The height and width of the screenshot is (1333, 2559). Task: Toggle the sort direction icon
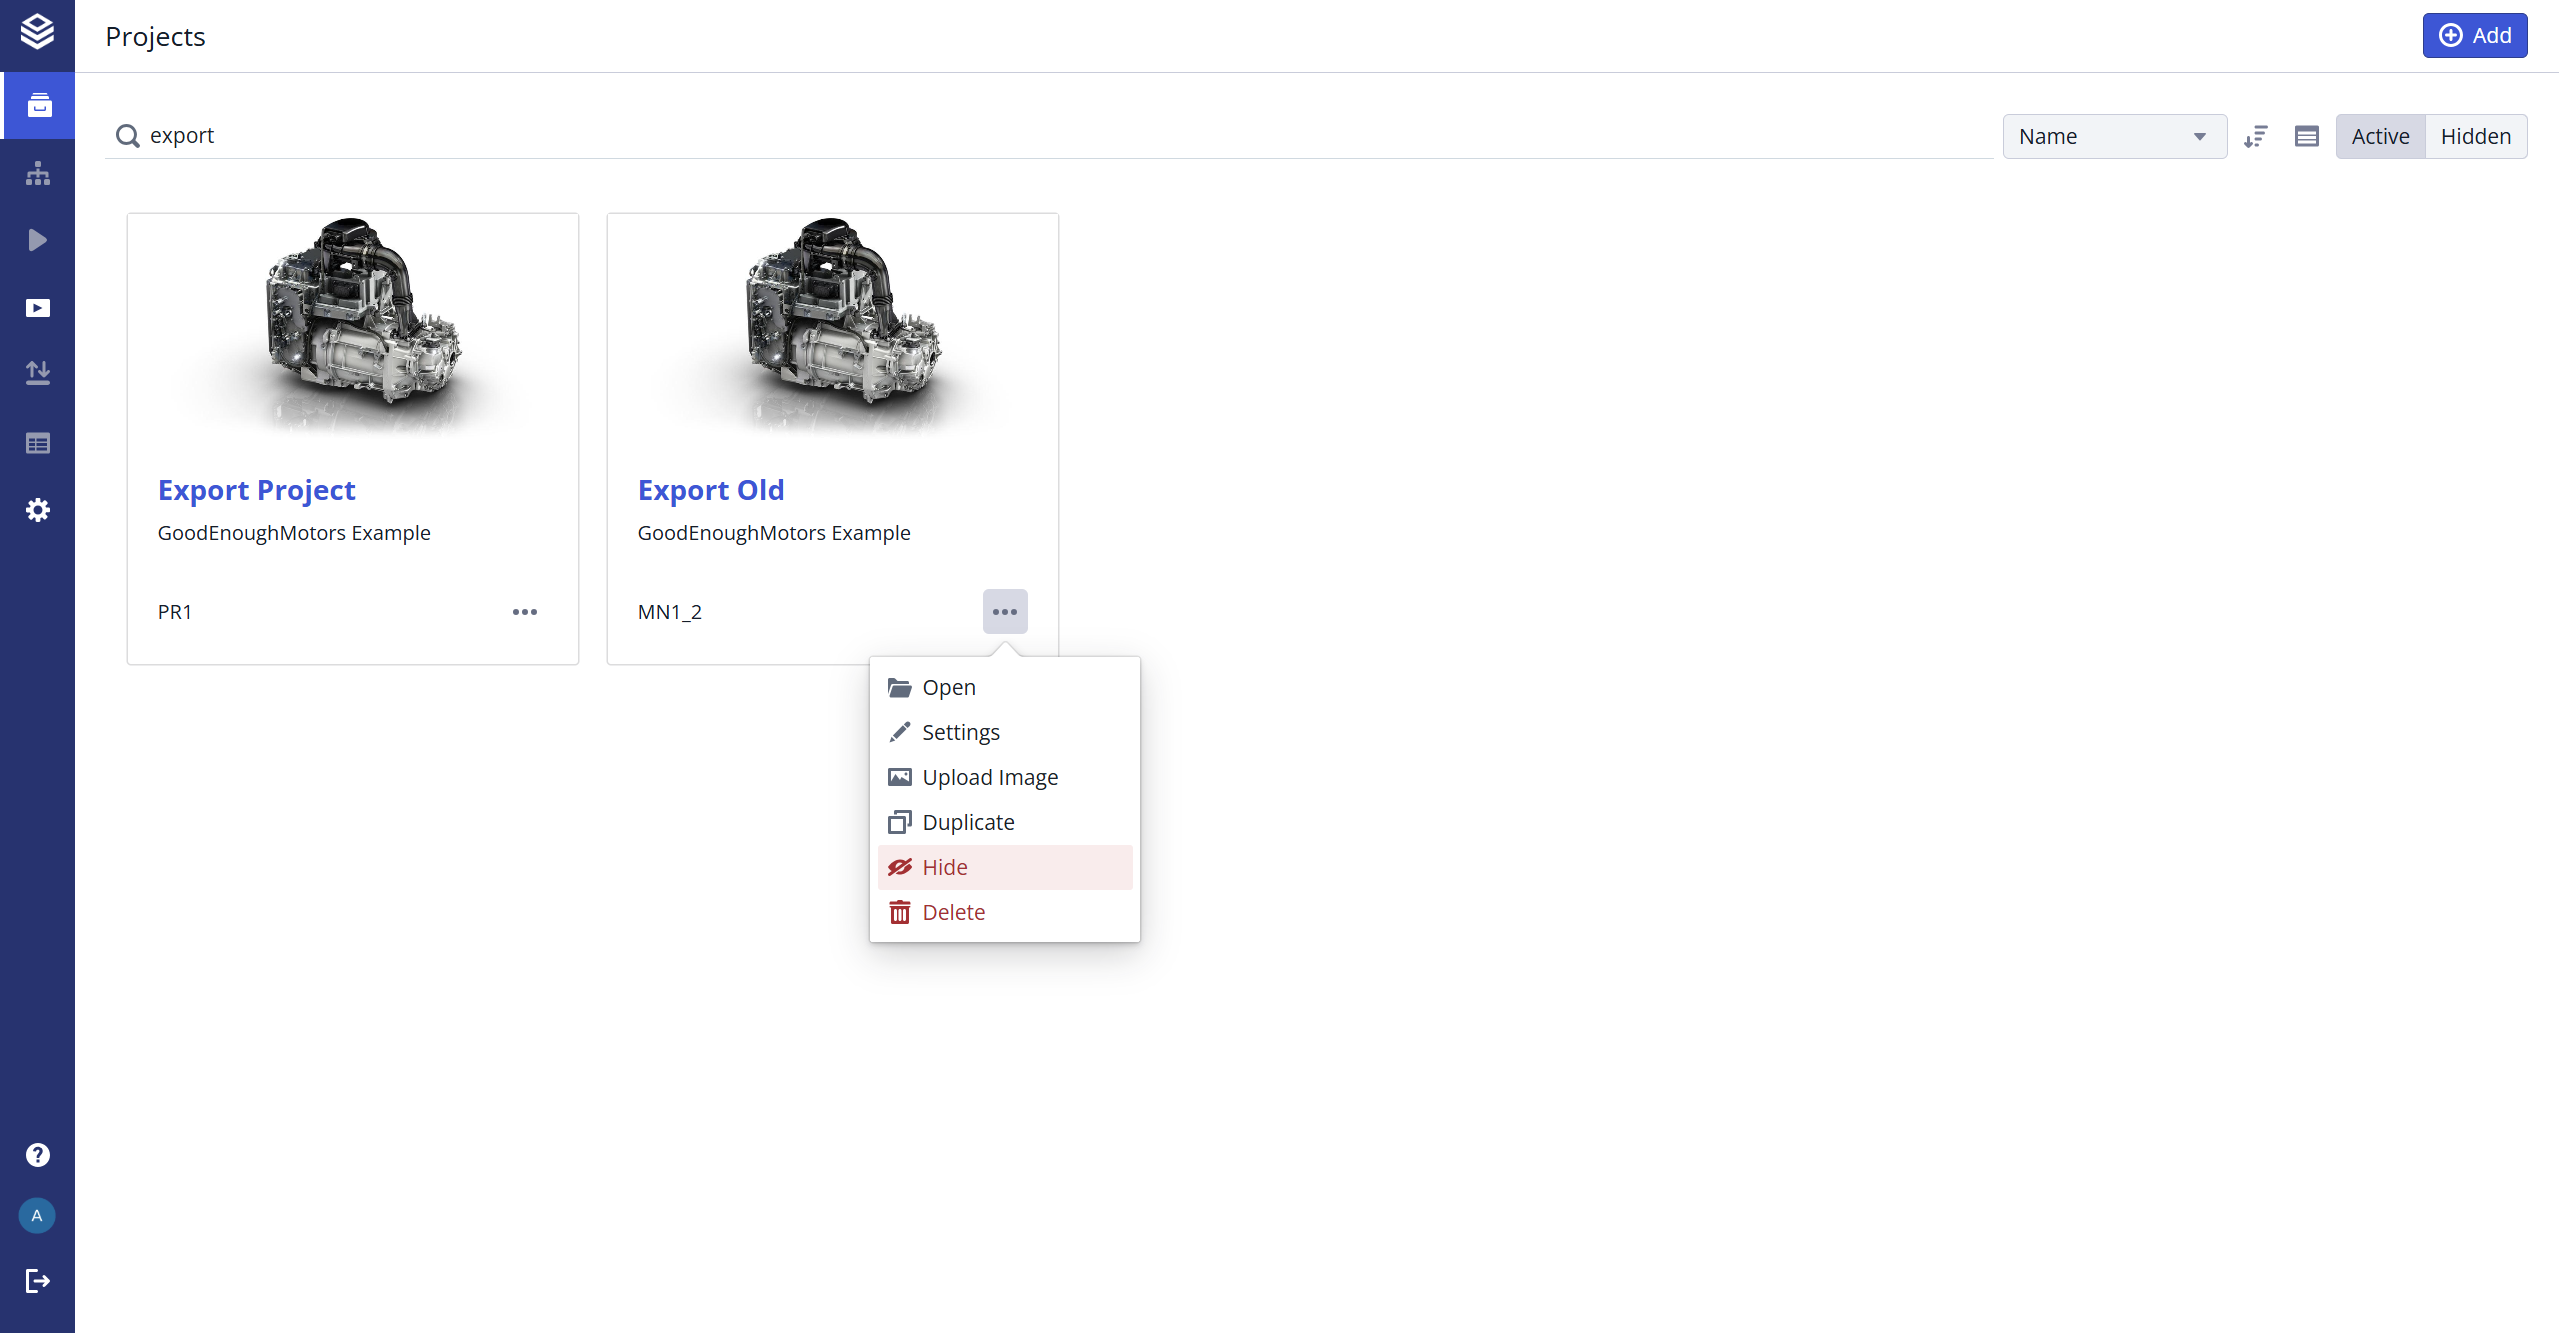click(2256, 137)
